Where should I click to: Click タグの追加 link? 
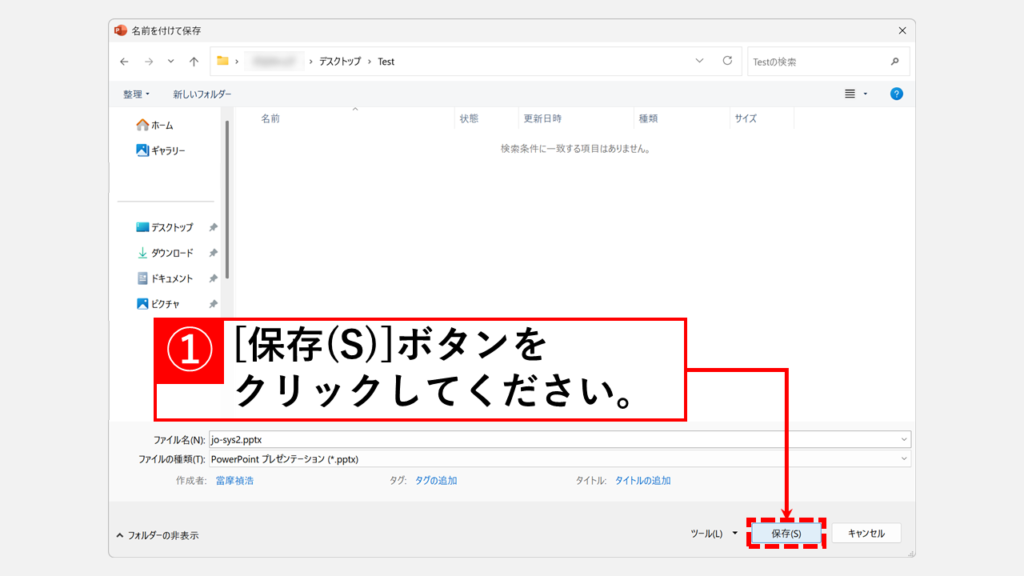tap(436, 481)
